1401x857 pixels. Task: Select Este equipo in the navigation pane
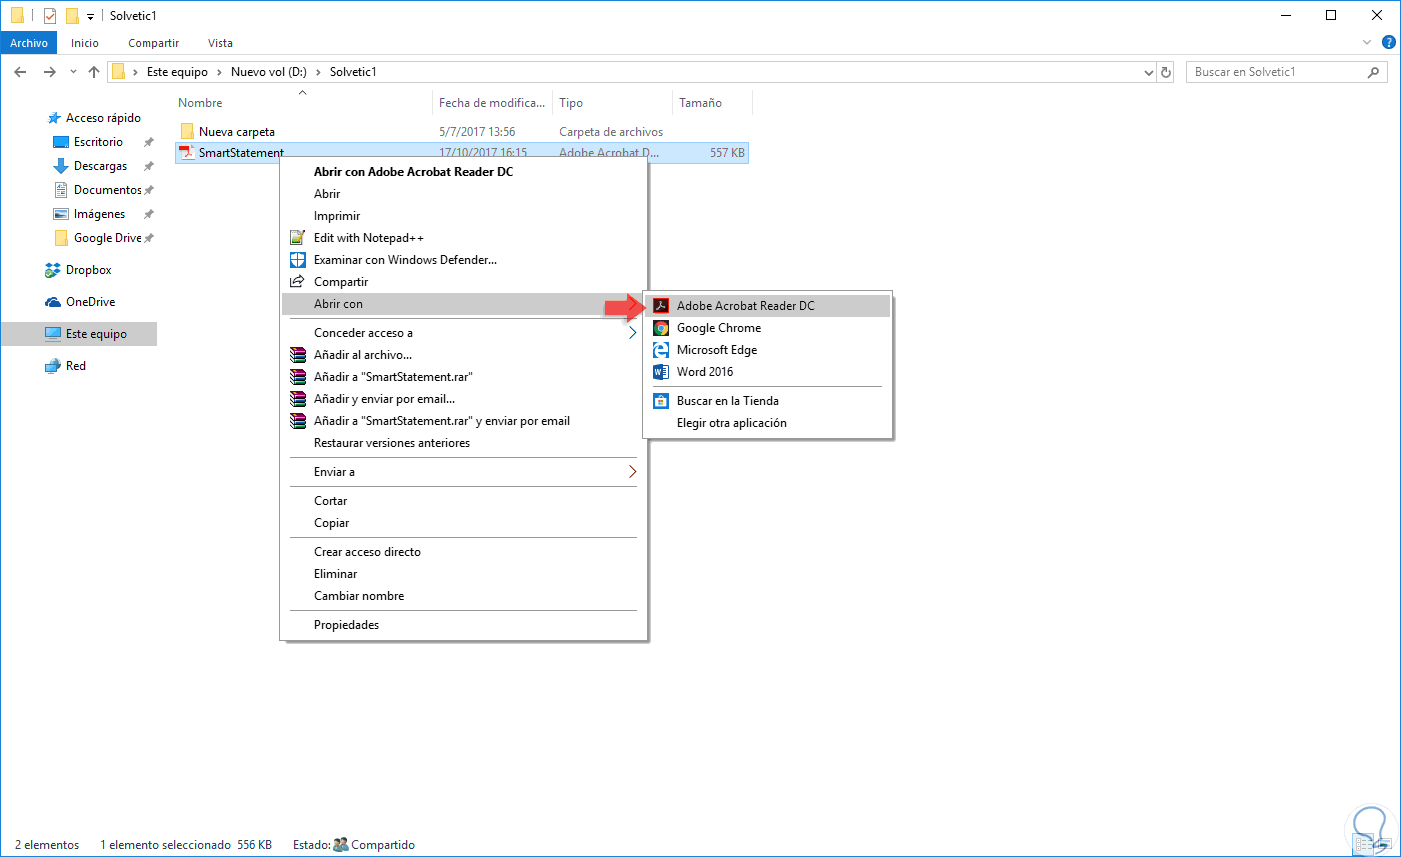pos(96,334)
